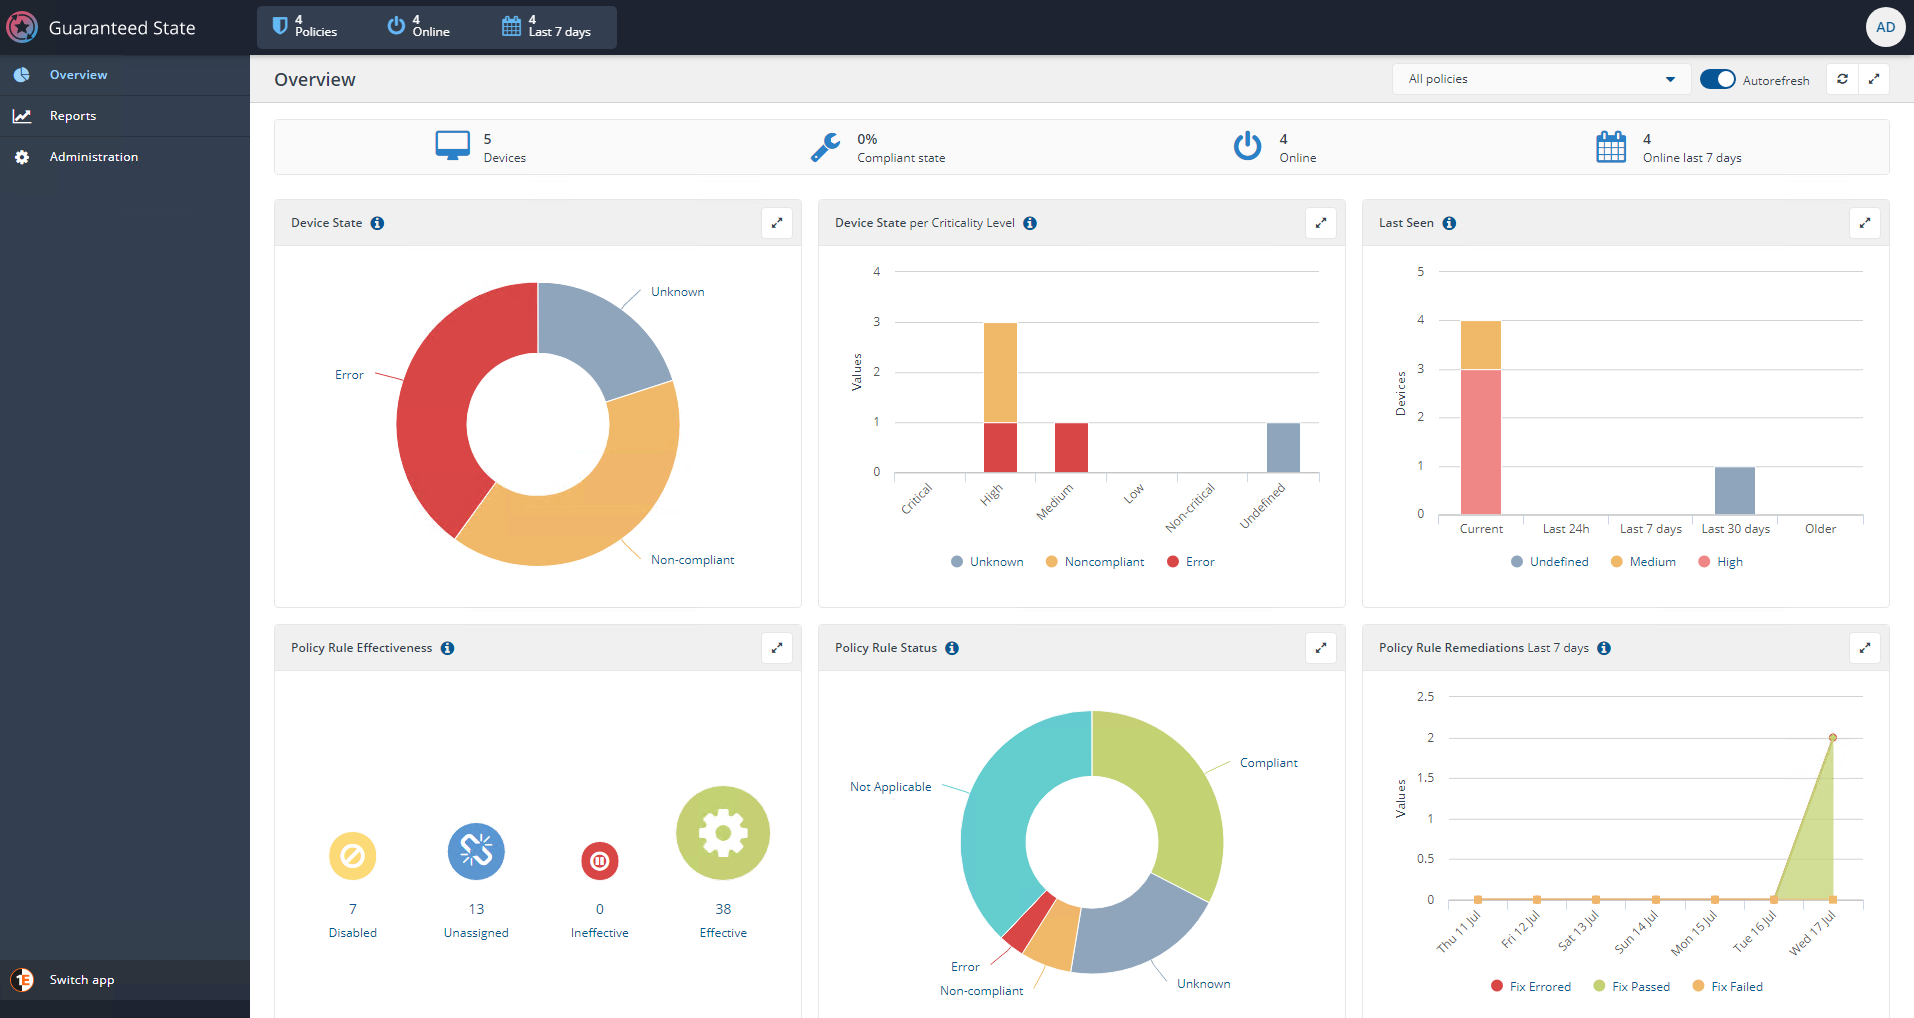Click the 38 Effective count link
The width and height of the screenshot is (1914, 1018).
pos(723,909)
